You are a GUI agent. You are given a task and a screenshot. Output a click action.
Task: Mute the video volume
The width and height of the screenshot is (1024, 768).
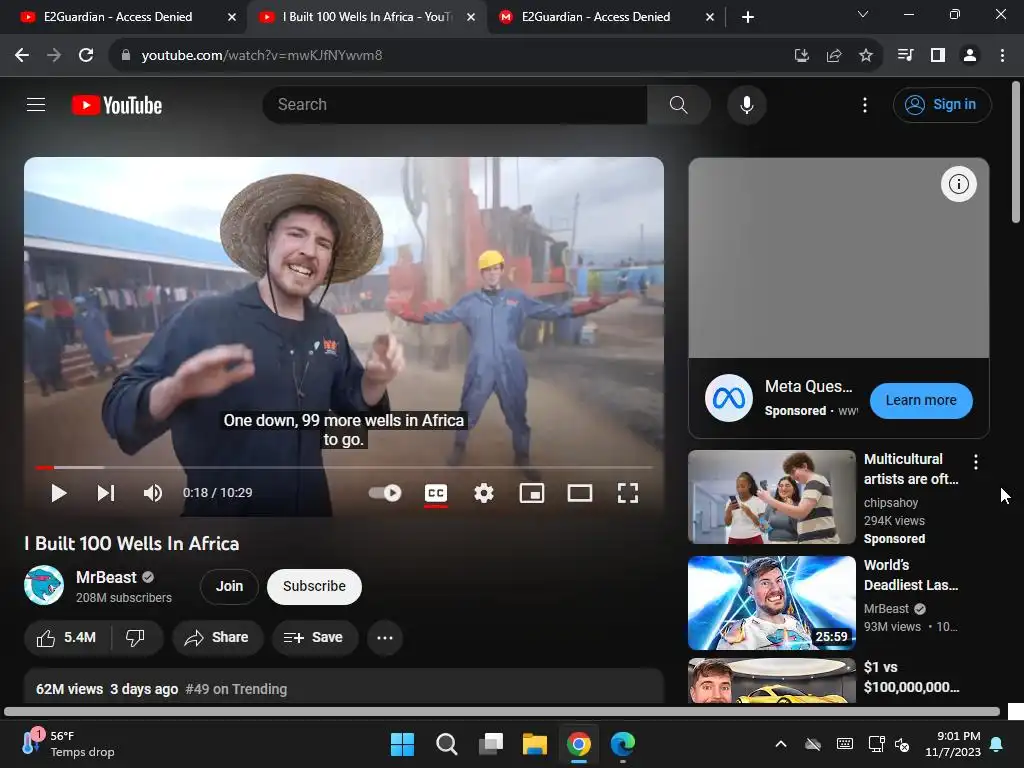click(x=153, y=493)
